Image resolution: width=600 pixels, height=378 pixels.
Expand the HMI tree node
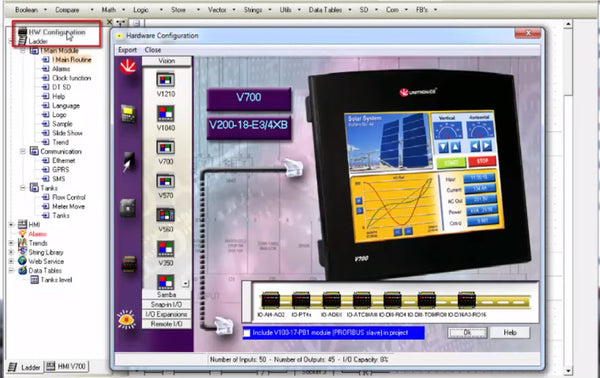click(x=11, y=225)
